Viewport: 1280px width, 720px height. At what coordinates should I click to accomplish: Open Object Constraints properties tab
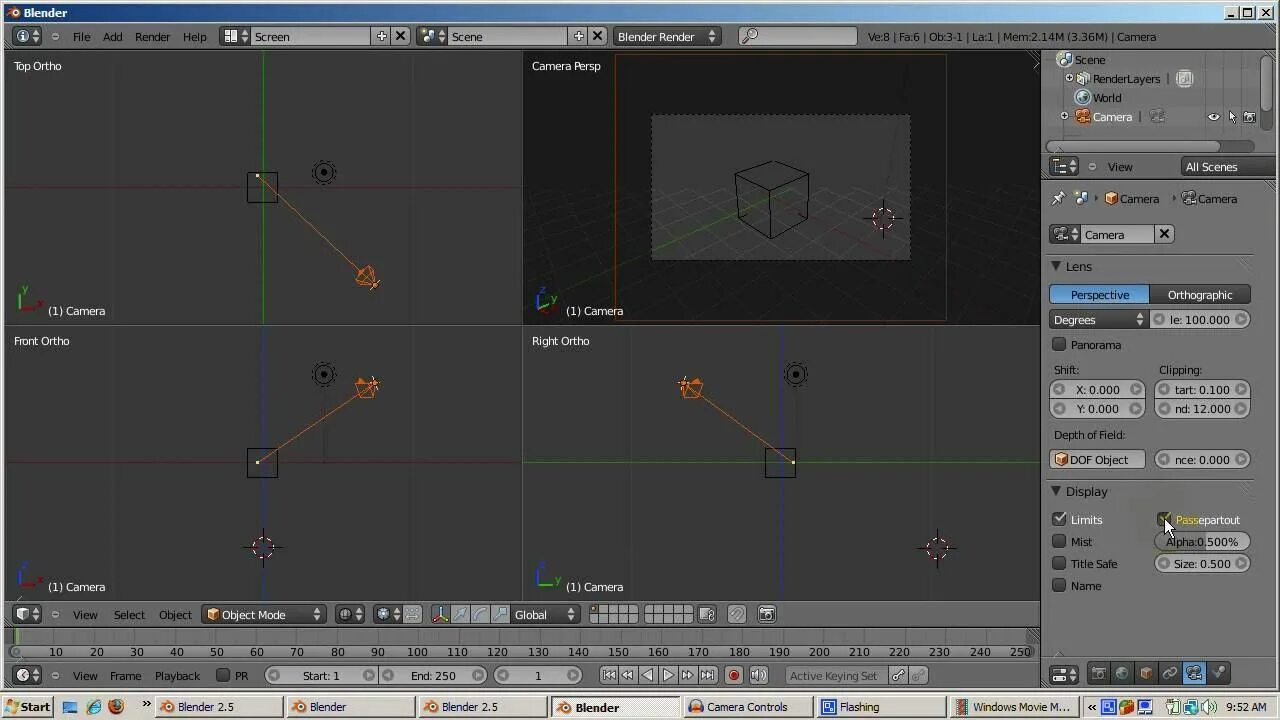(1170, 673)
